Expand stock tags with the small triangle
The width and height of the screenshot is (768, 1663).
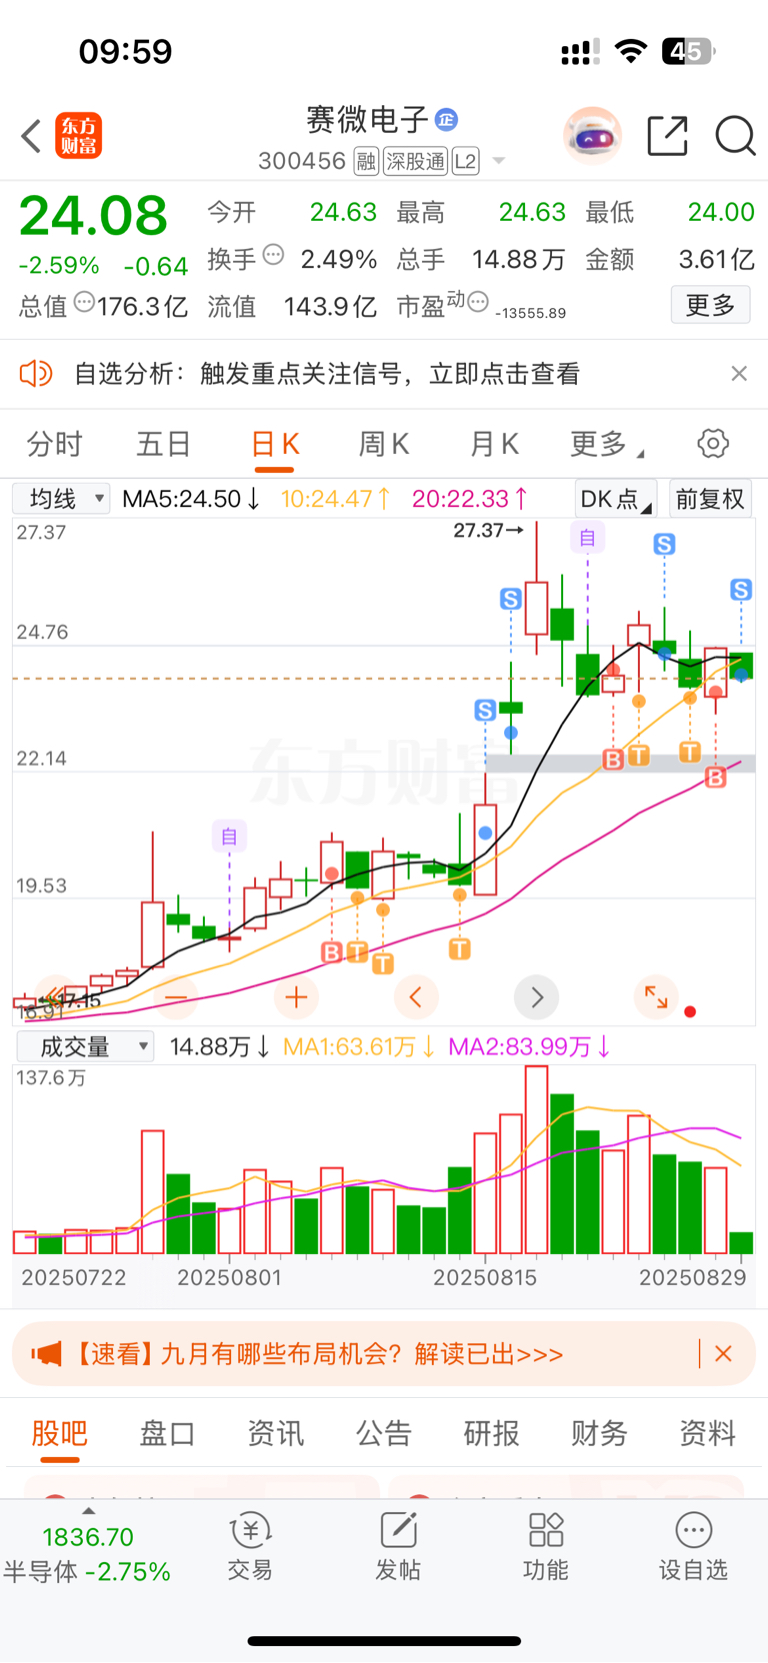pyautogui.click(x=498, y=161)
